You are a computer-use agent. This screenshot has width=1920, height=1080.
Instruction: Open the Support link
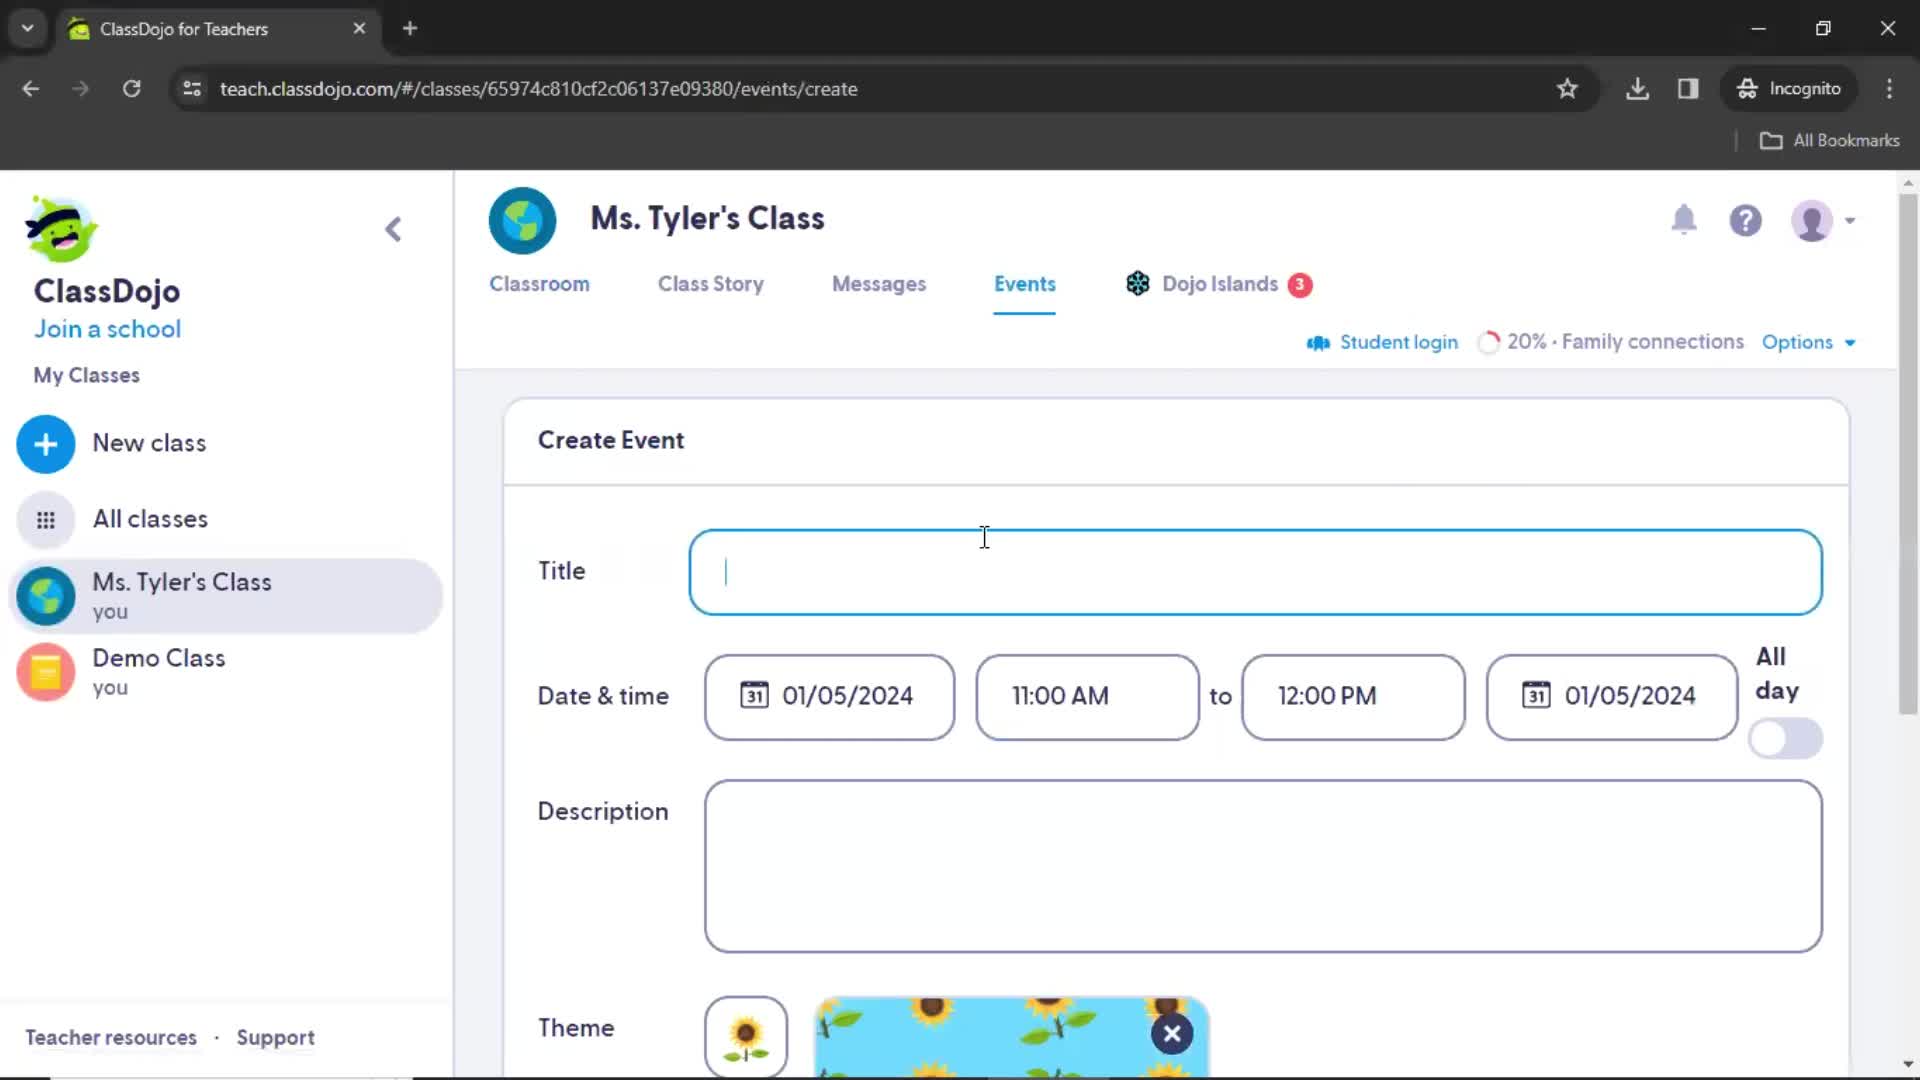coord(275,1038)
